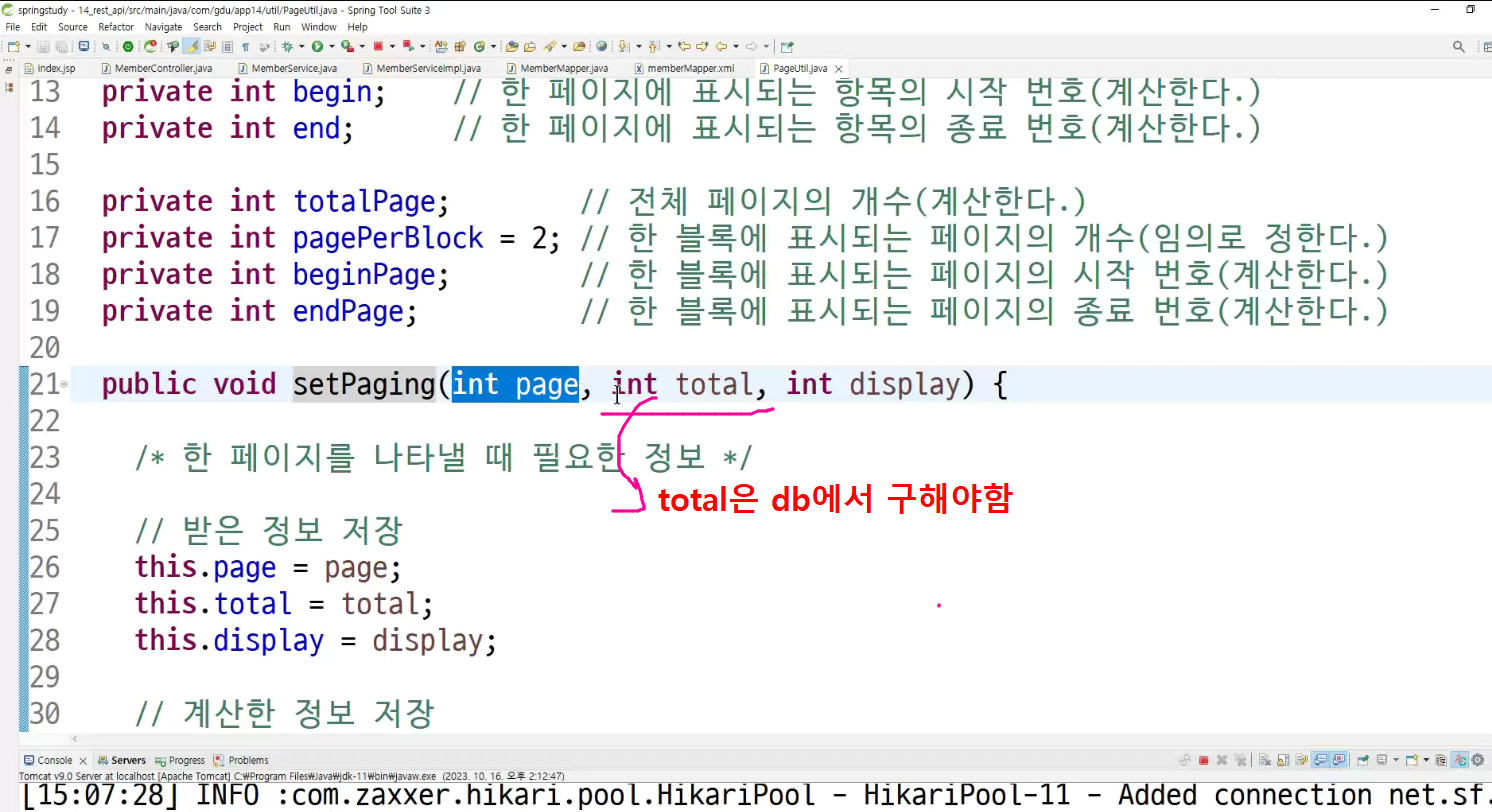Click line number 25 in gutter
This screenshot has width=1492, height=812.
[44, 531]
